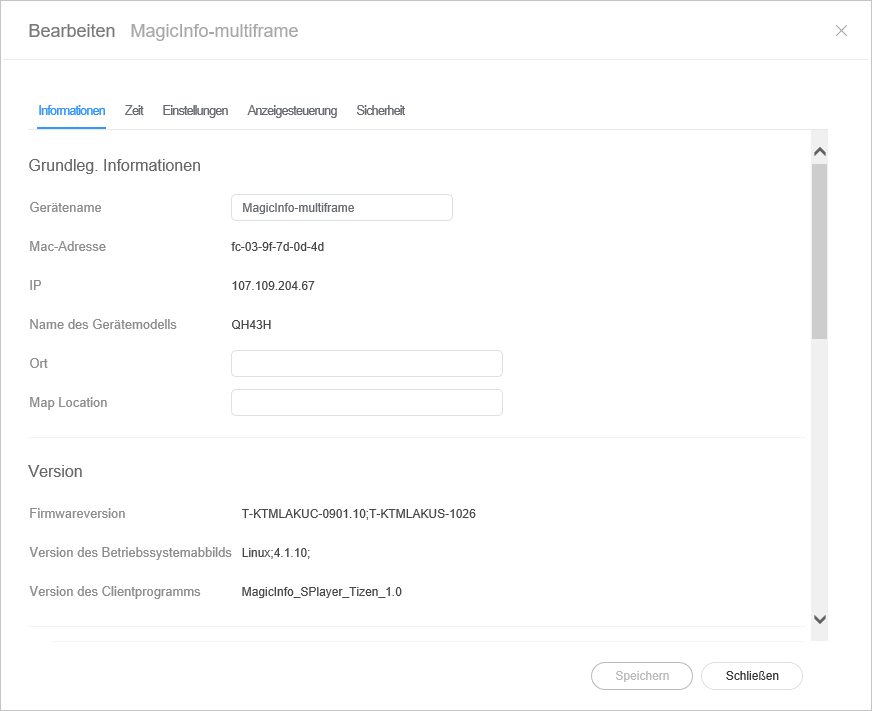
Task: Open the Sicherheit tab
Action: point(380,111)
